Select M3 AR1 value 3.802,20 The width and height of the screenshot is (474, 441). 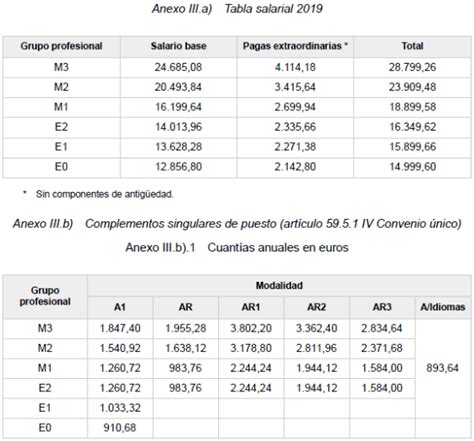[x=251, y=328]
